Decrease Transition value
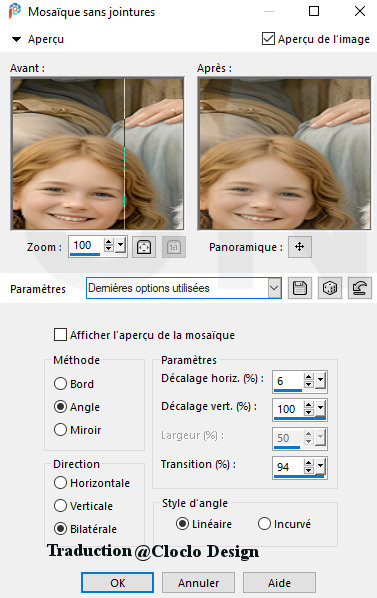This screenshot has height=598, width=377. [x=309, y=470]
